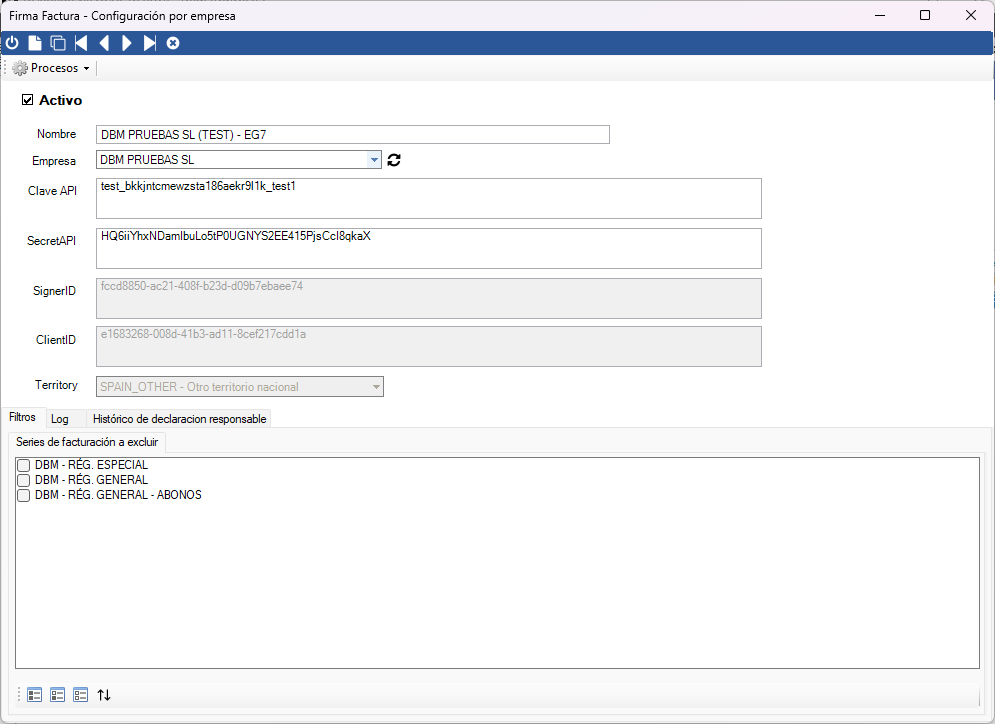Check the DBM - RÉG. ESPECIAL series

(x=24, y=465)
